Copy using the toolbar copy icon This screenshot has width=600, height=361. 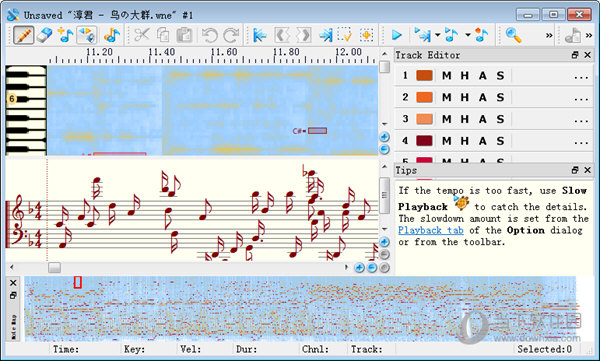coord(163,35)
